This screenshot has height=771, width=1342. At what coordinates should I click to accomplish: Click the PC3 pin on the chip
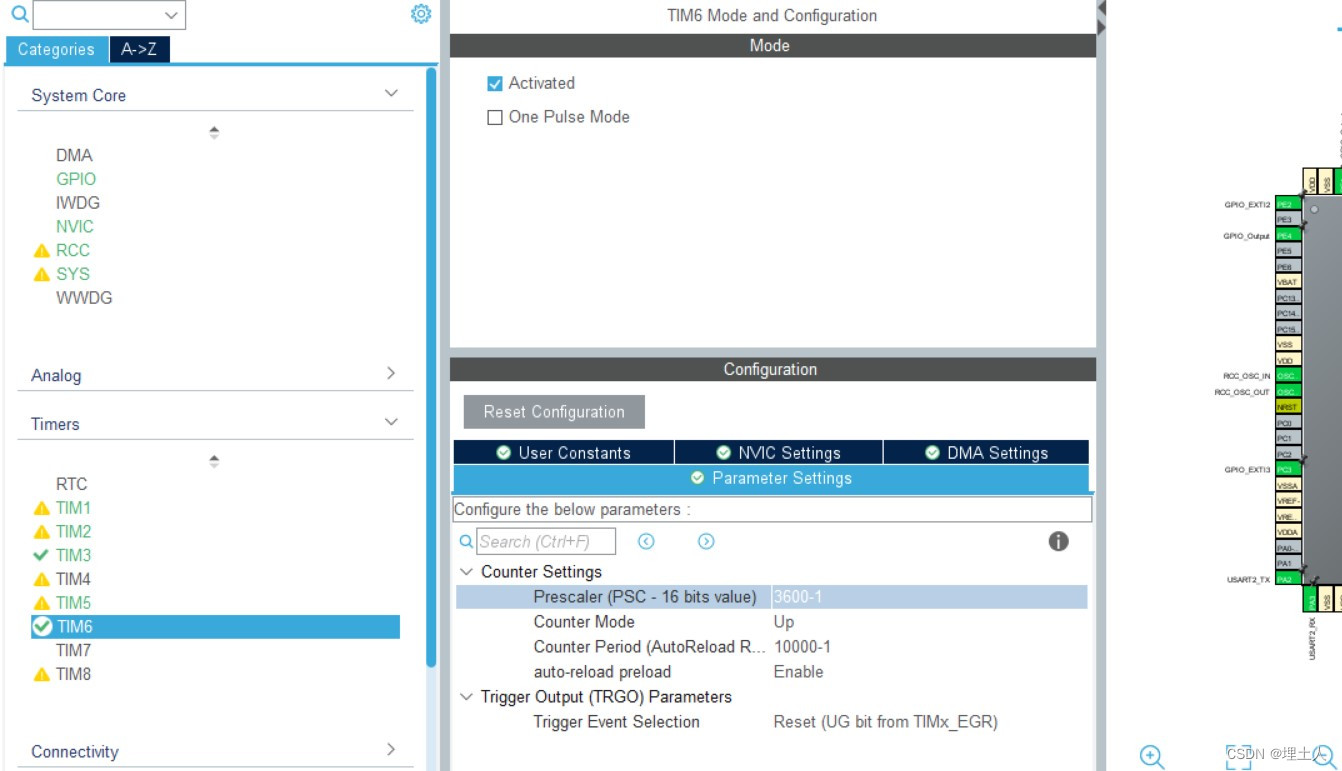tap(1287, 469)
